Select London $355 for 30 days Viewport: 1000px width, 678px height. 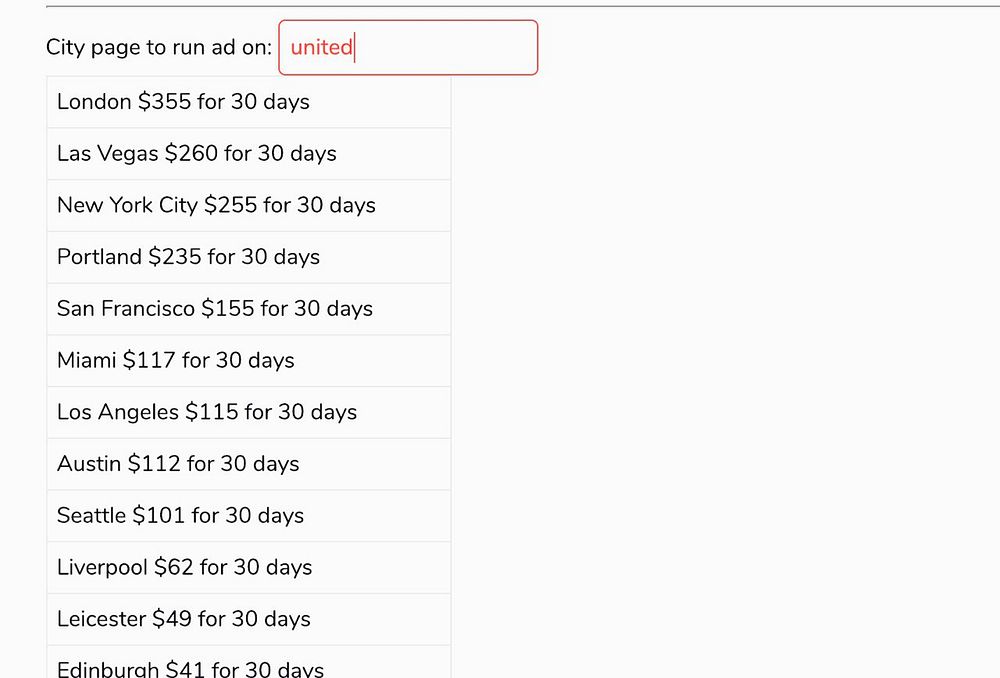[x=248, y=102]
